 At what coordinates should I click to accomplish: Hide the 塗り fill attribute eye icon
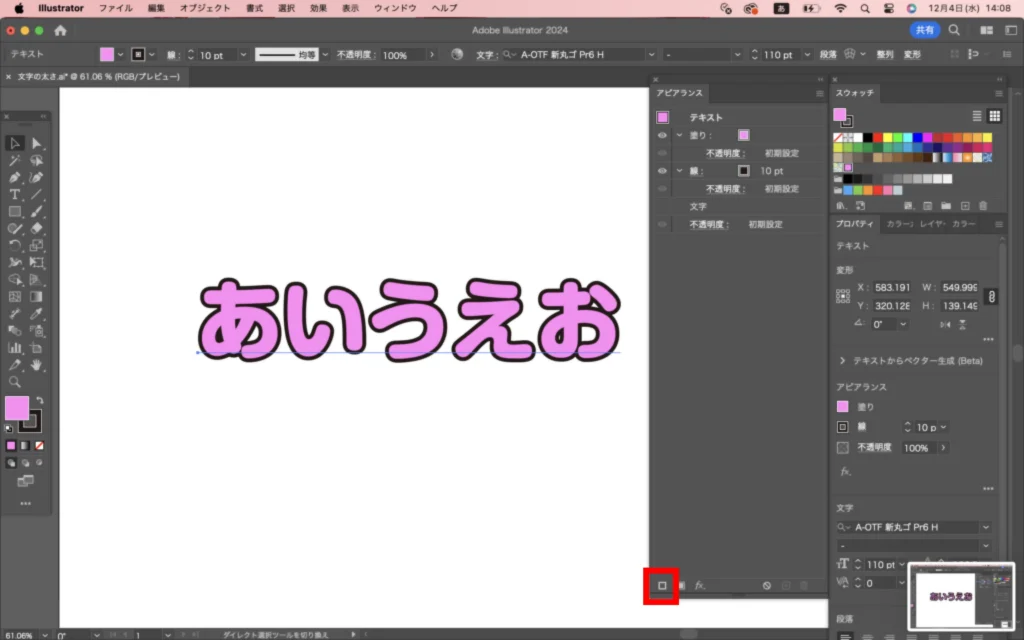(x=662, y=135)
